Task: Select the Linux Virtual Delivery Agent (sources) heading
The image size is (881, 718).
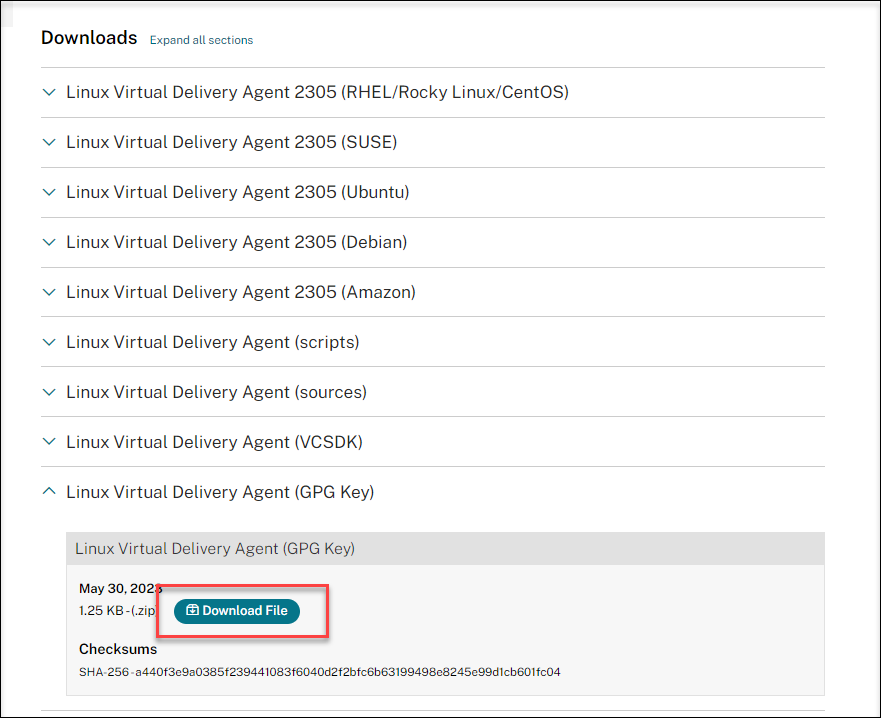Action: pos(216,392)
